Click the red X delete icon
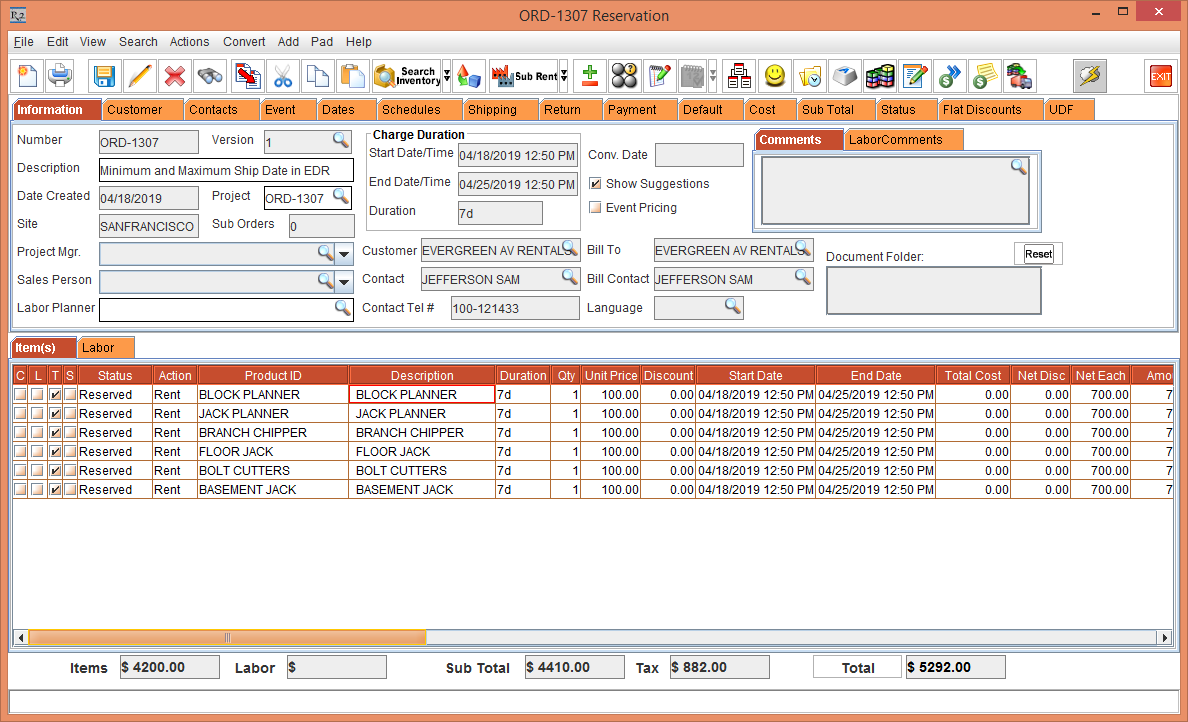 (x=175, y=76)
